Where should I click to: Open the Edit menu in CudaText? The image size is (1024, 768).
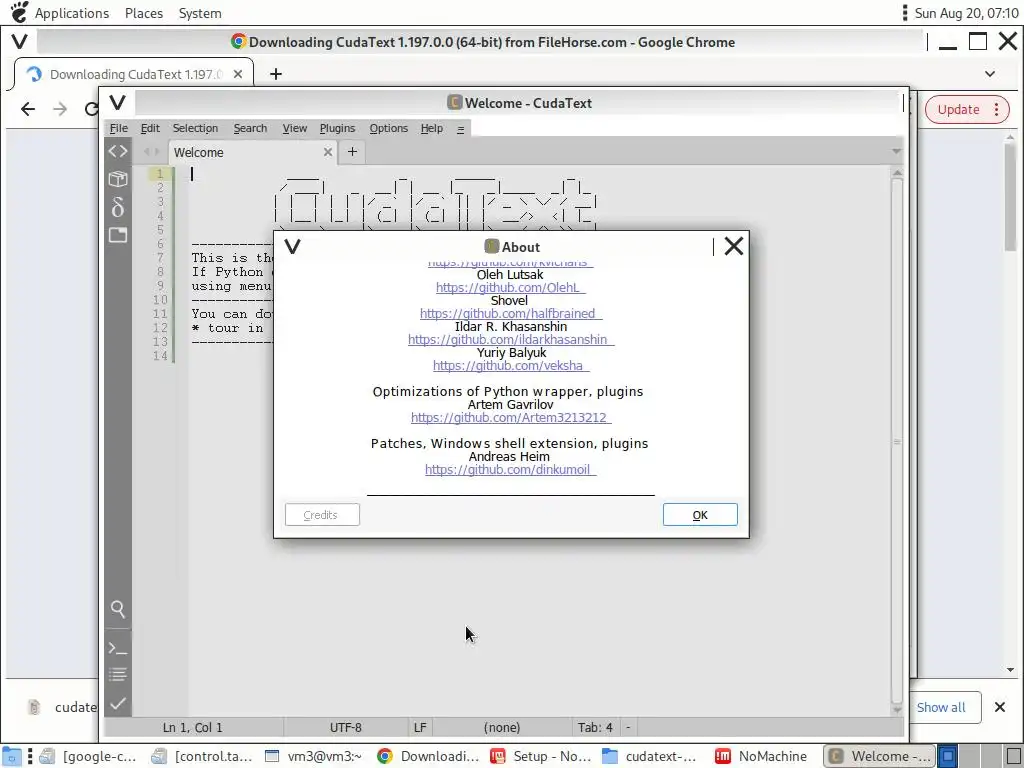coord(150,128)
